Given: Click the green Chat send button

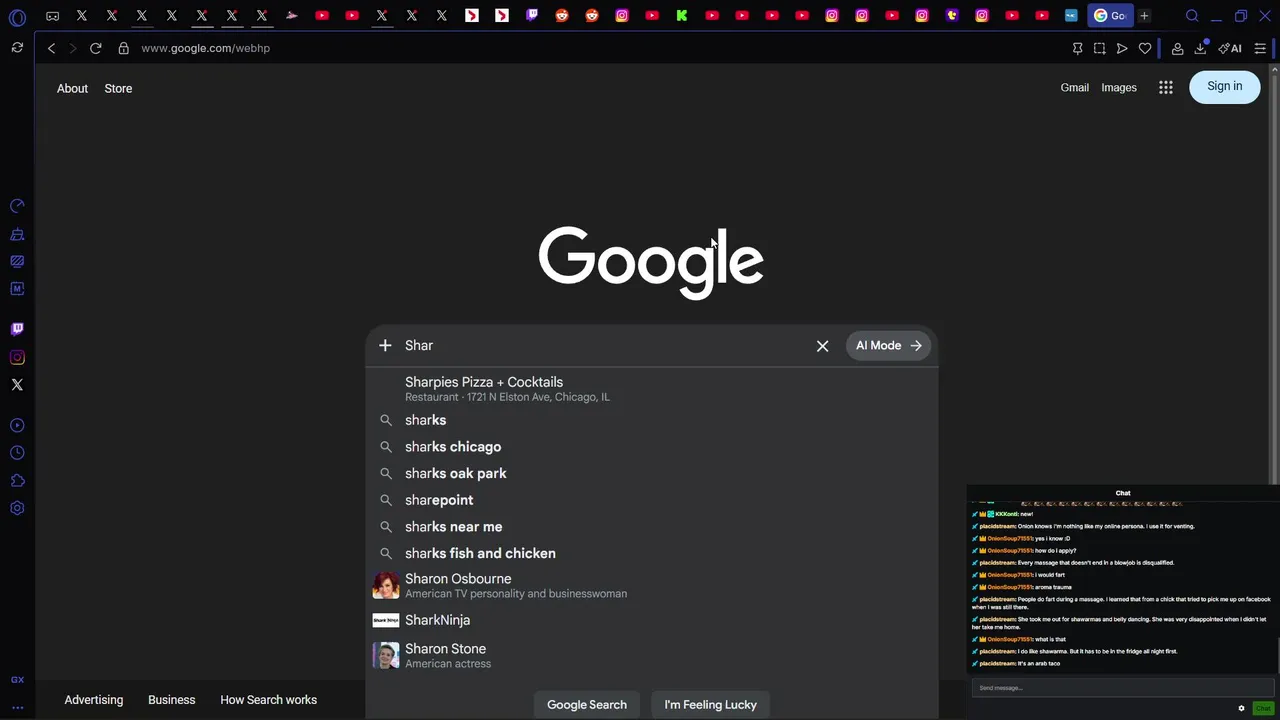Looking at the screenshot, I should pos(1263,708).
